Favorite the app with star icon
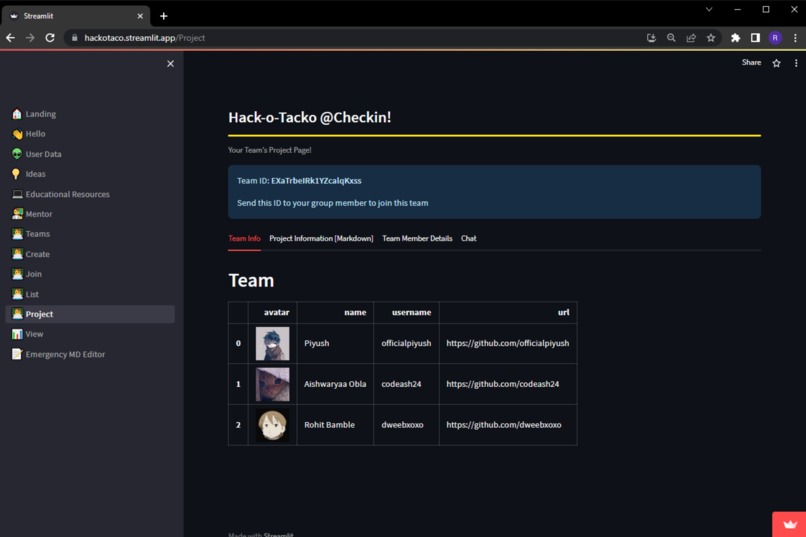Image resolution: width=806 pixels, height=537 pixels. [776, 63]
